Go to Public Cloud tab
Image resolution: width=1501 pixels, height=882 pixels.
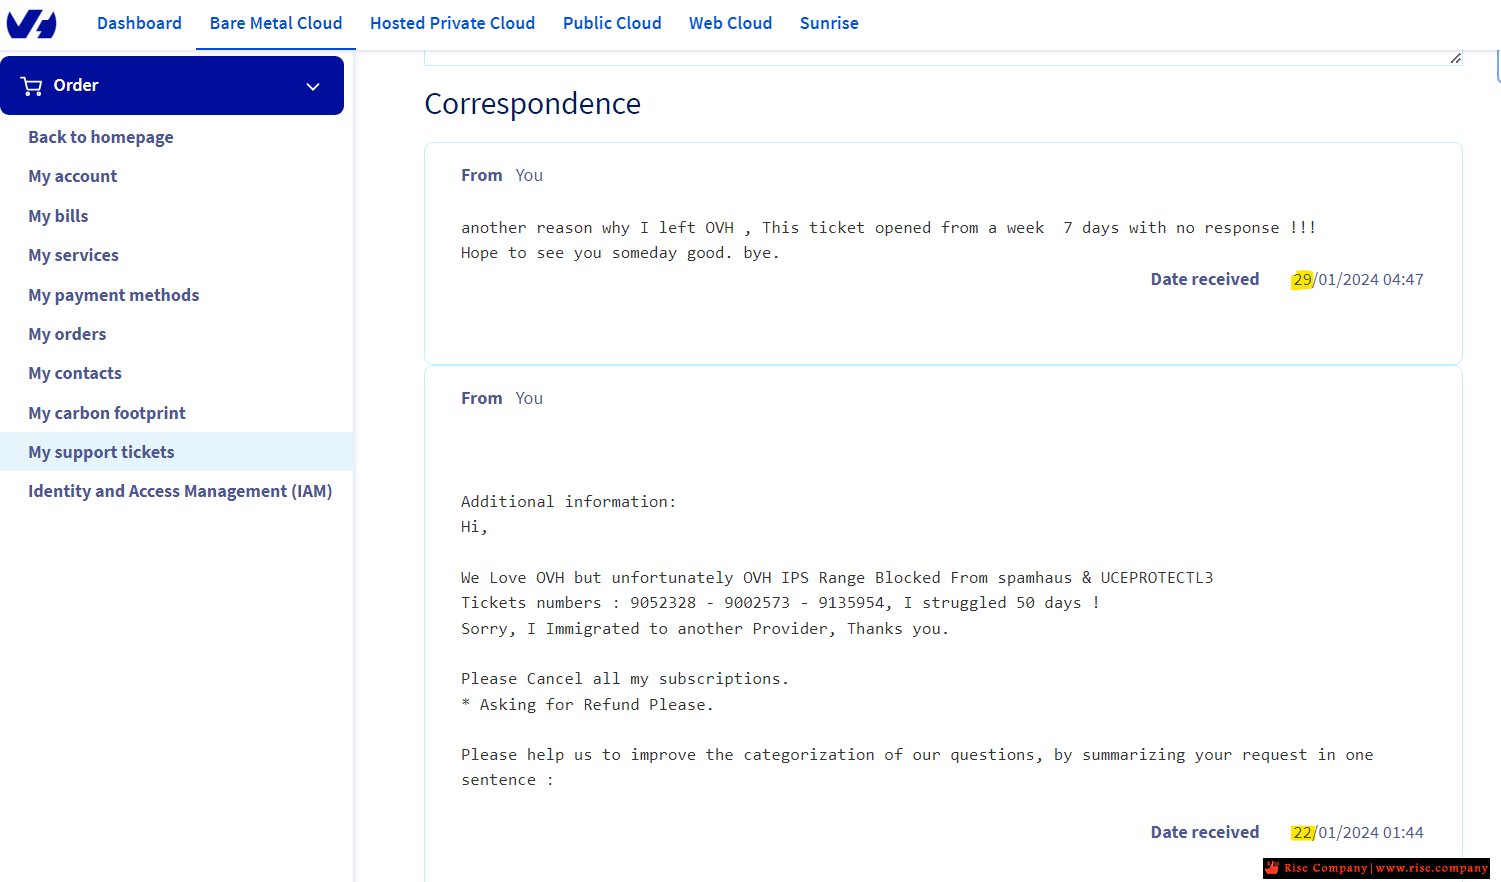(x=612, y=23)
